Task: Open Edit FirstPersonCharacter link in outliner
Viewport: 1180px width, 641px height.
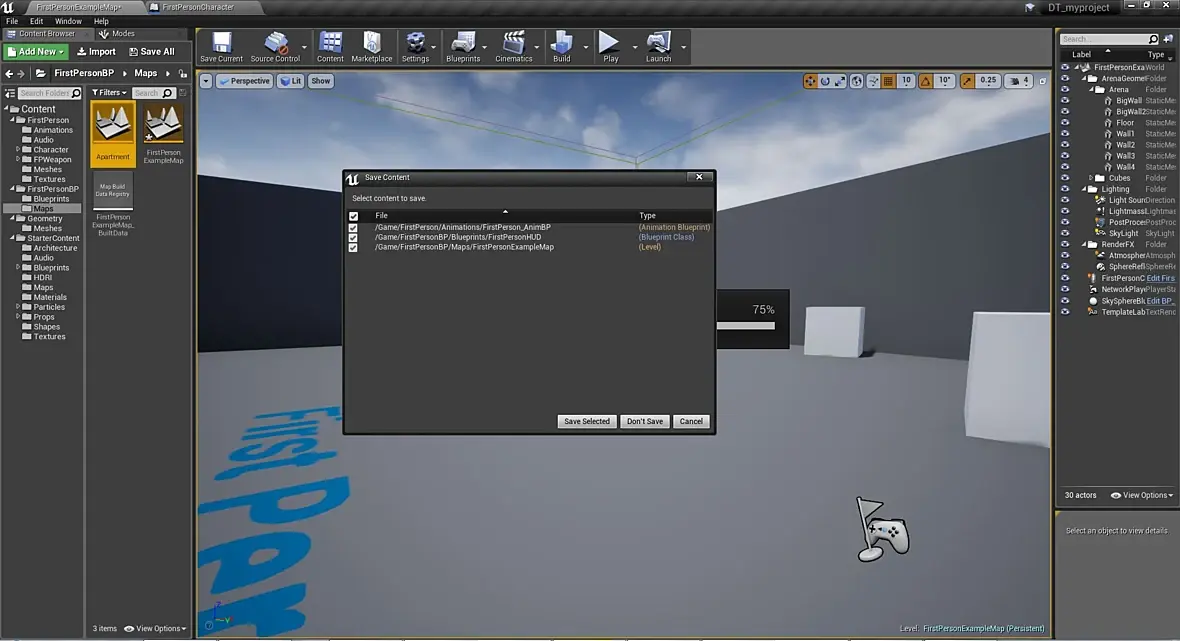Action: point(1160,278)
